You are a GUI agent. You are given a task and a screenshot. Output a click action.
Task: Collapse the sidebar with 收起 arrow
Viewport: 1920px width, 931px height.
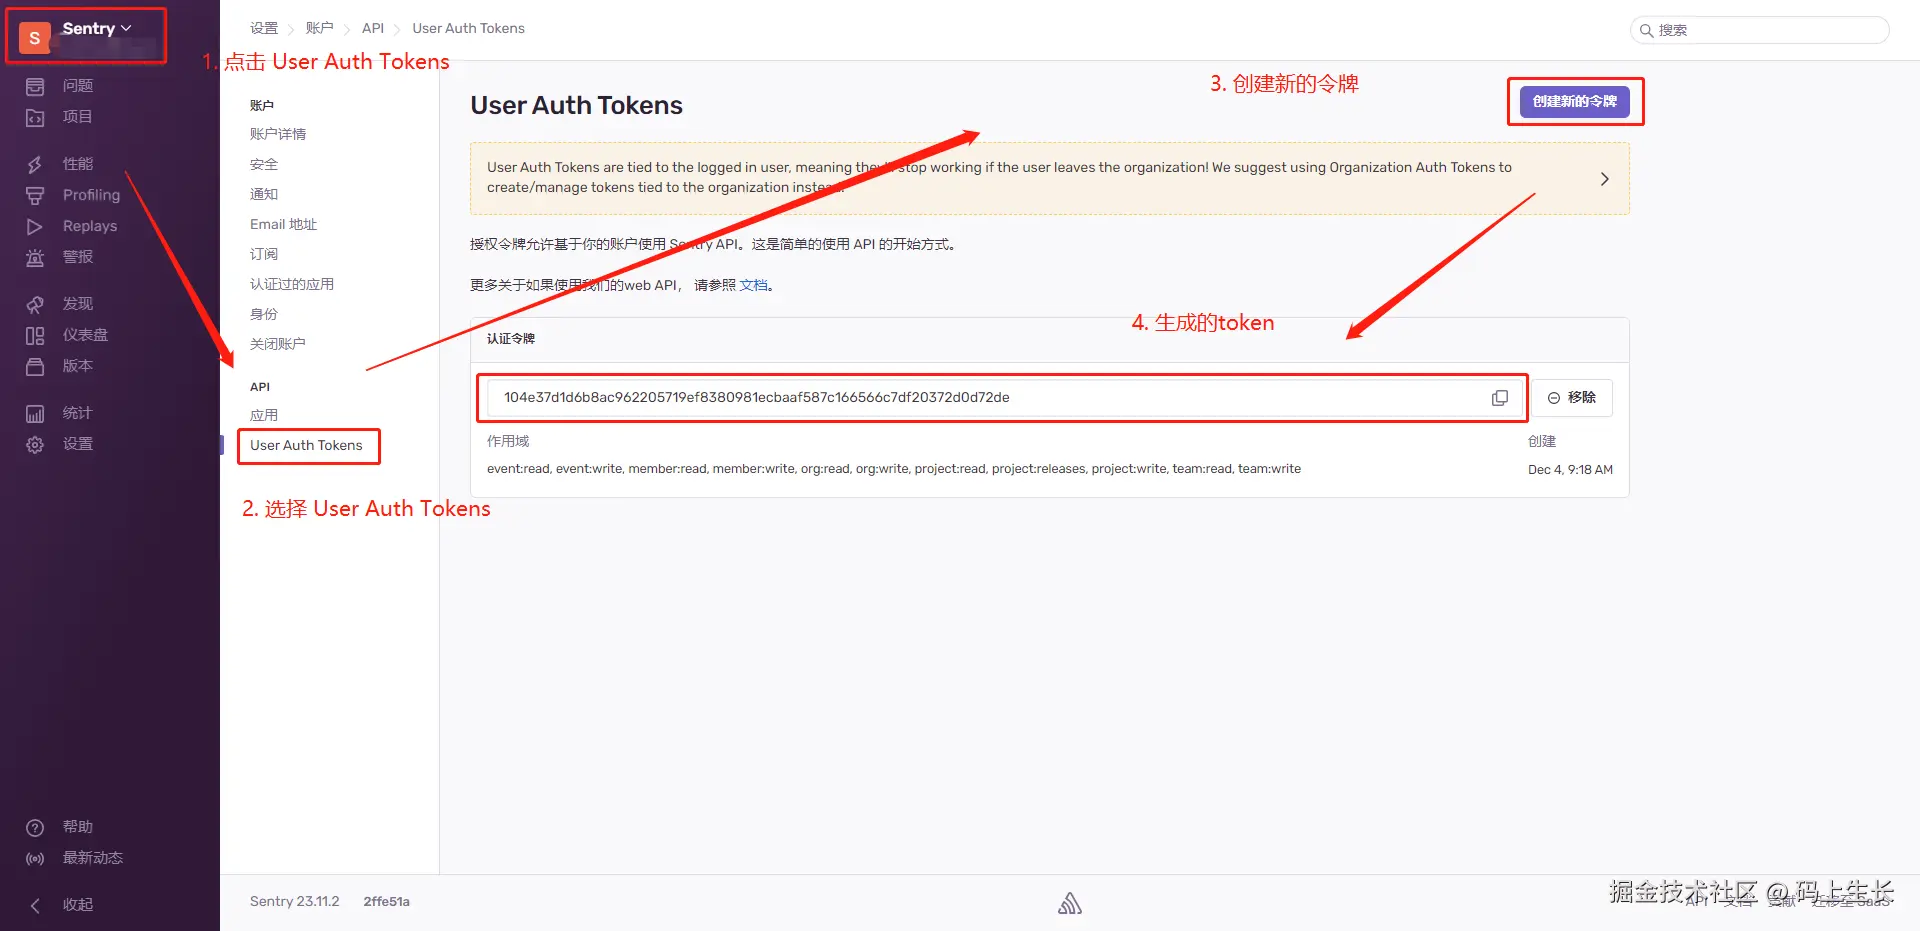coord(35,905)
